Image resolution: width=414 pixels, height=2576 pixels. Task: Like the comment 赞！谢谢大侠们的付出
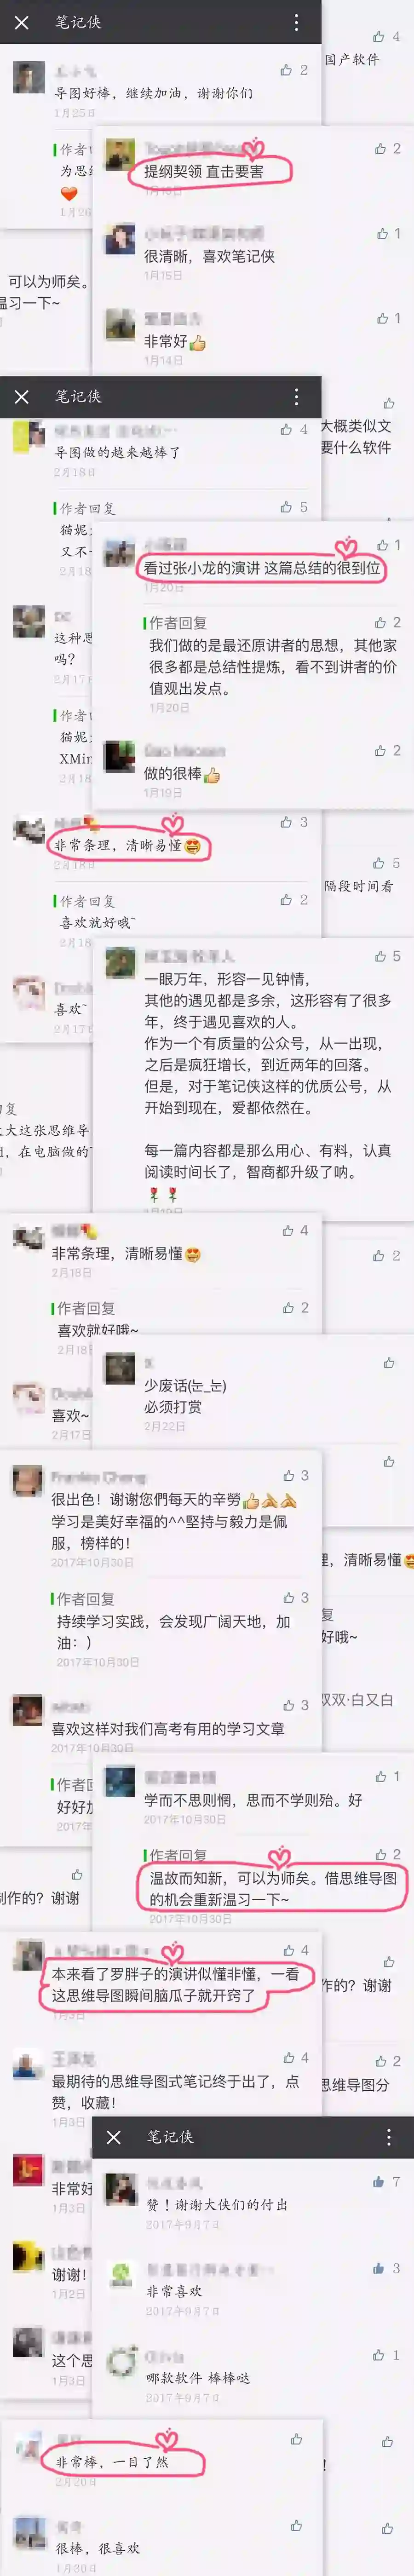pos(379,2181)
